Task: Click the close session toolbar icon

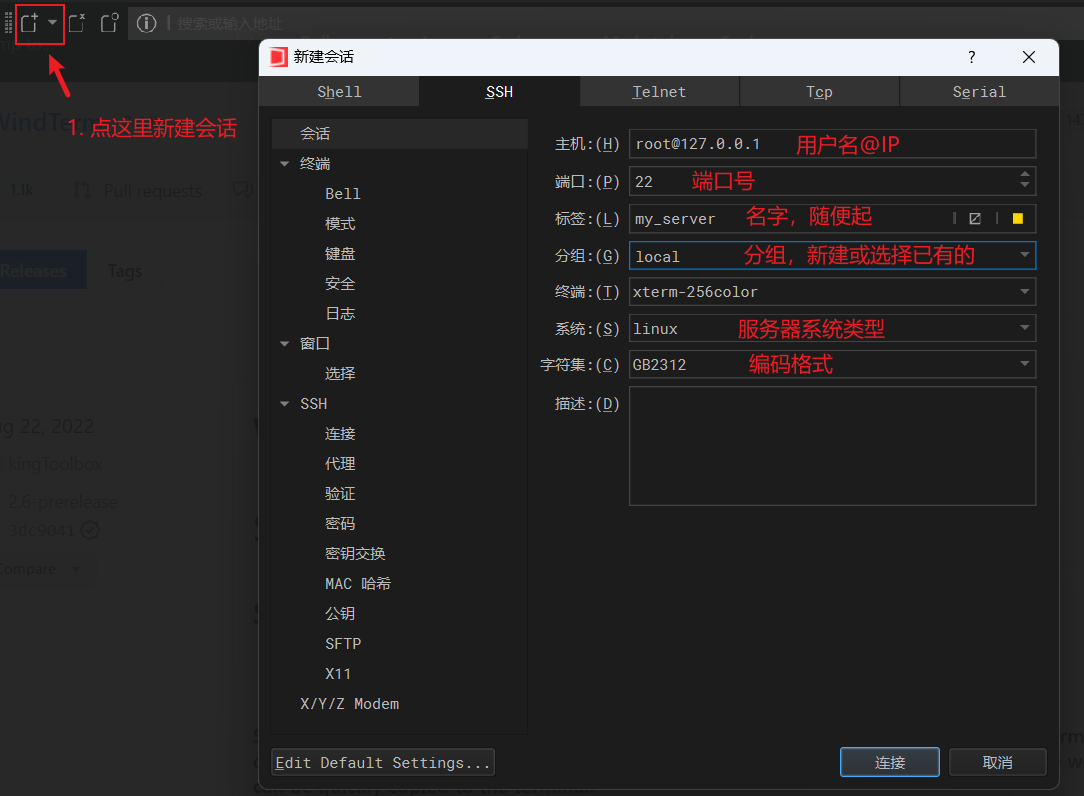Action: pyautogui.click(x=77, y=23)
